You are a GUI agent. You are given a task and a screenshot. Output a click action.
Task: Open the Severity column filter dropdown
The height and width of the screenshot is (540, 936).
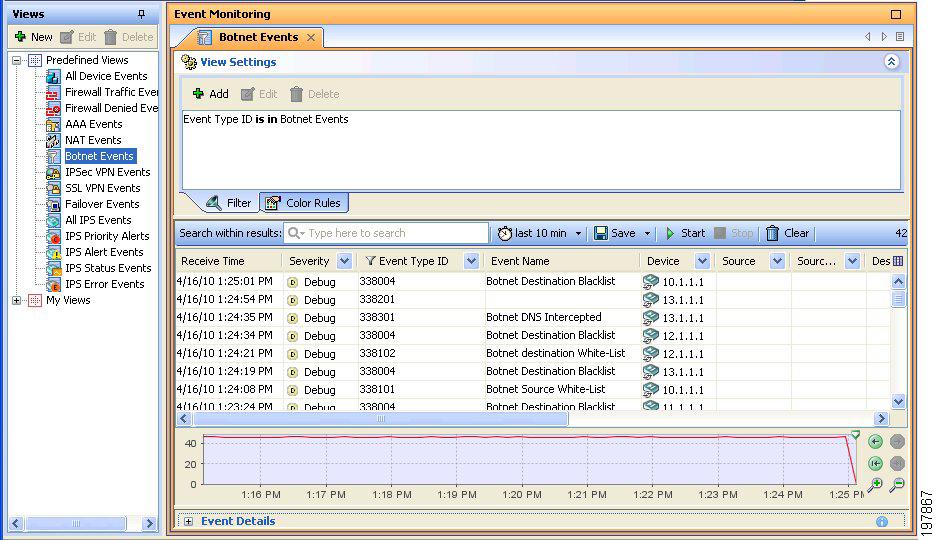point(344,261)
